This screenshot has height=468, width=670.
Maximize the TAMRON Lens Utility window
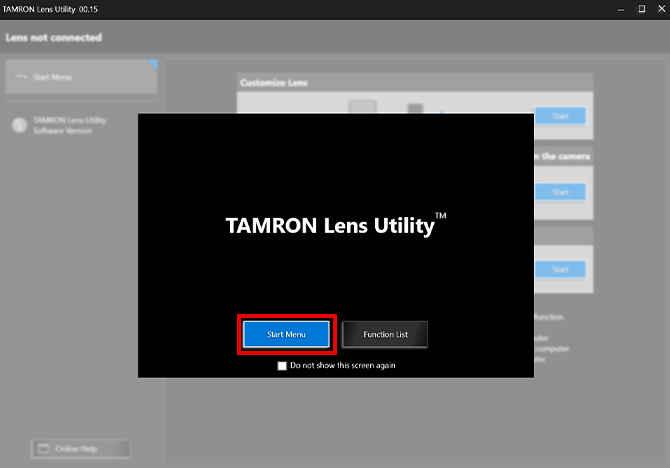point(641,9)
